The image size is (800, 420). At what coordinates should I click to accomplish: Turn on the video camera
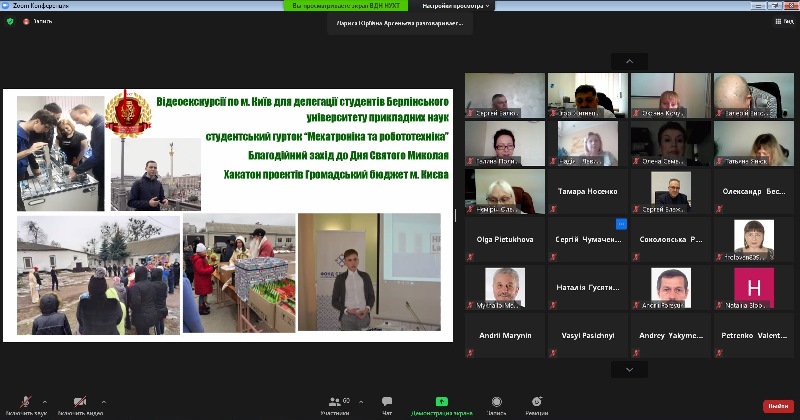(x=80, y=406)
